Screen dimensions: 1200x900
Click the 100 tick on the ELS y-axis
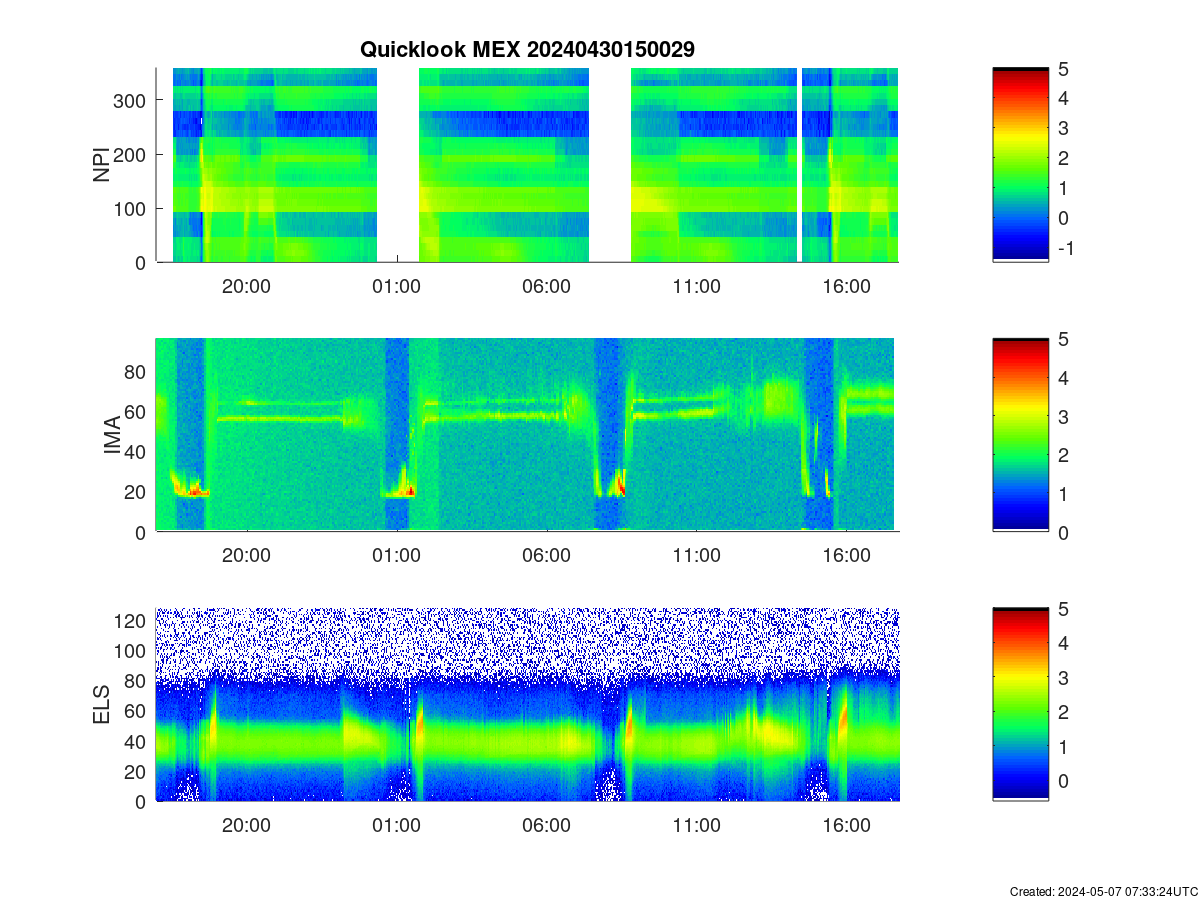(131, 651)
